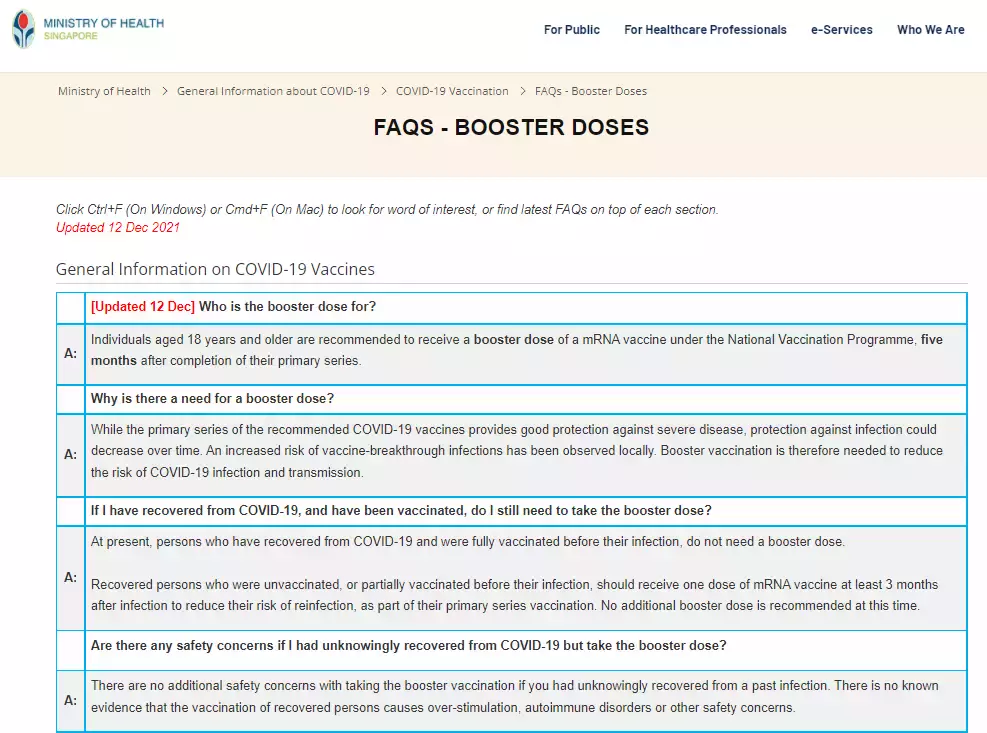Open the For Healthcare Professionals menu
Viewport: 987px width, 733px height.
[x=705, y=30]
